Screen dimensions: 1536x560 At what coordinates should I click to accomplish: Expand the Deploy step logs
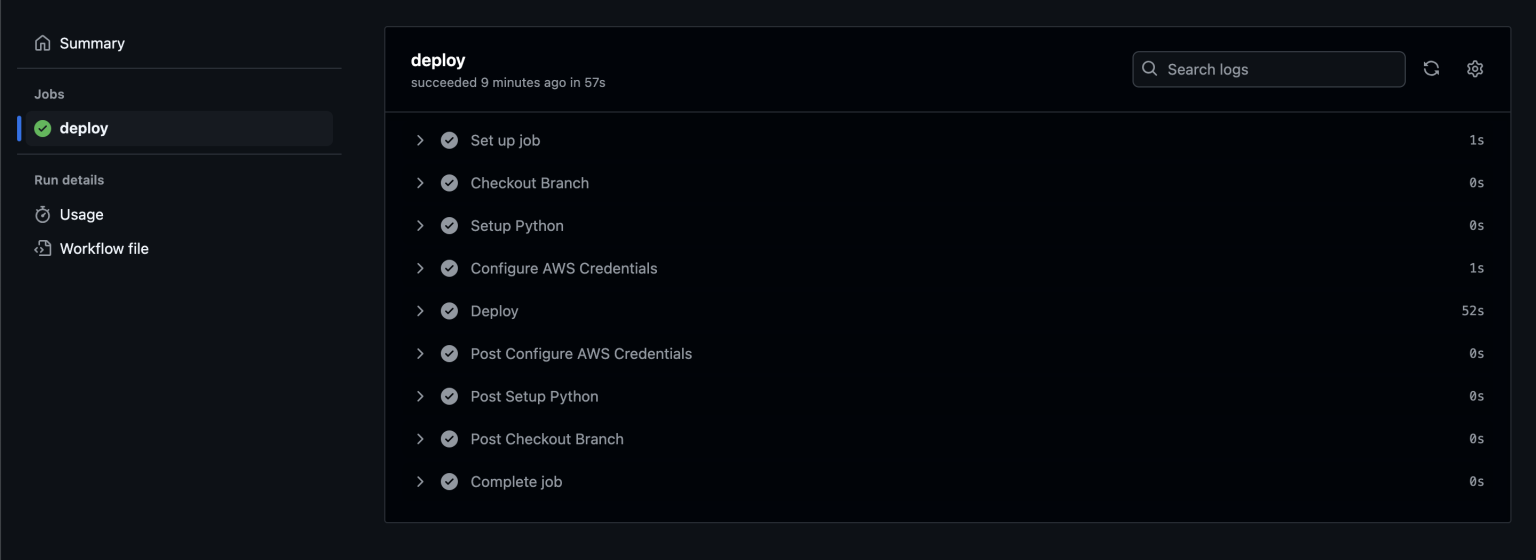(x=420, y=311)
